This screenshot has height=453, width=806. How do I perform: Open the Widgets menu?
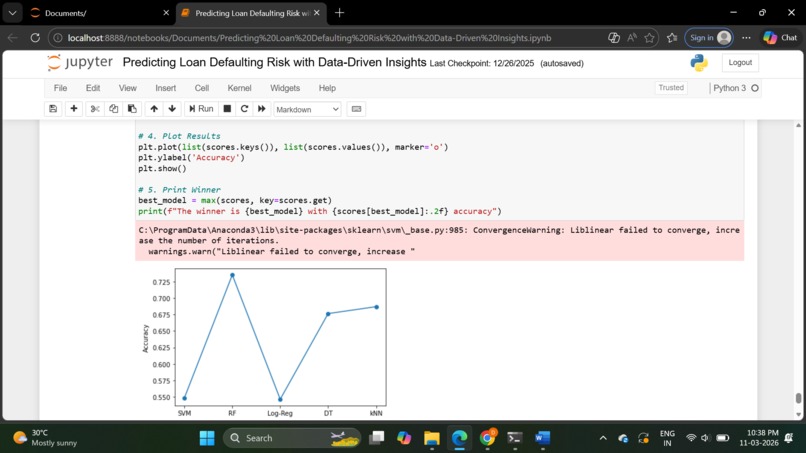285,88
